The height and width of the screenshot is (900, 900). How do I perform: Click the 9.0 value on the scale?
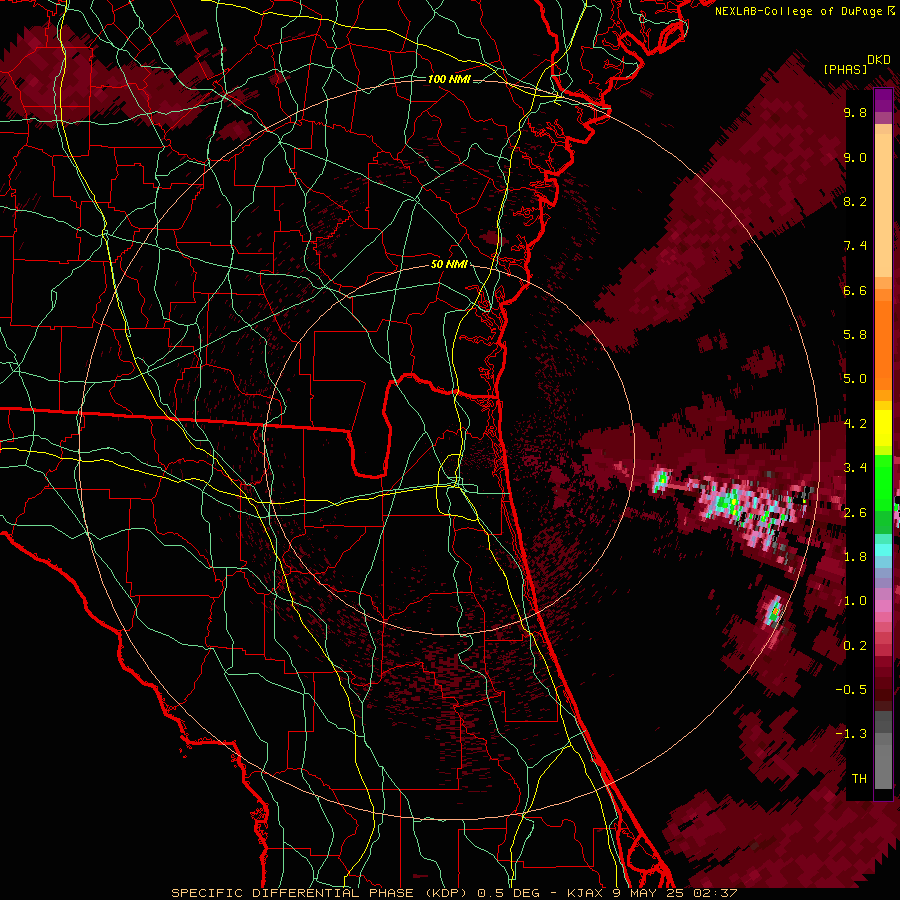tap(855, 158)
